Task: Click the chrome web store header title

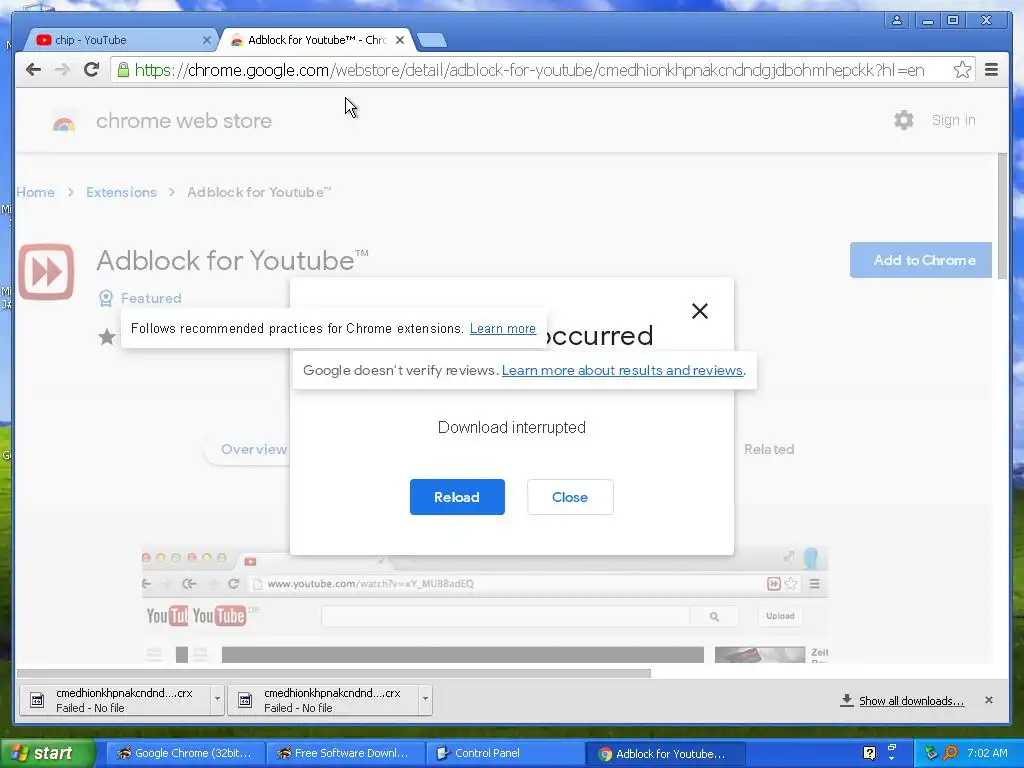Action: [184, 121]
